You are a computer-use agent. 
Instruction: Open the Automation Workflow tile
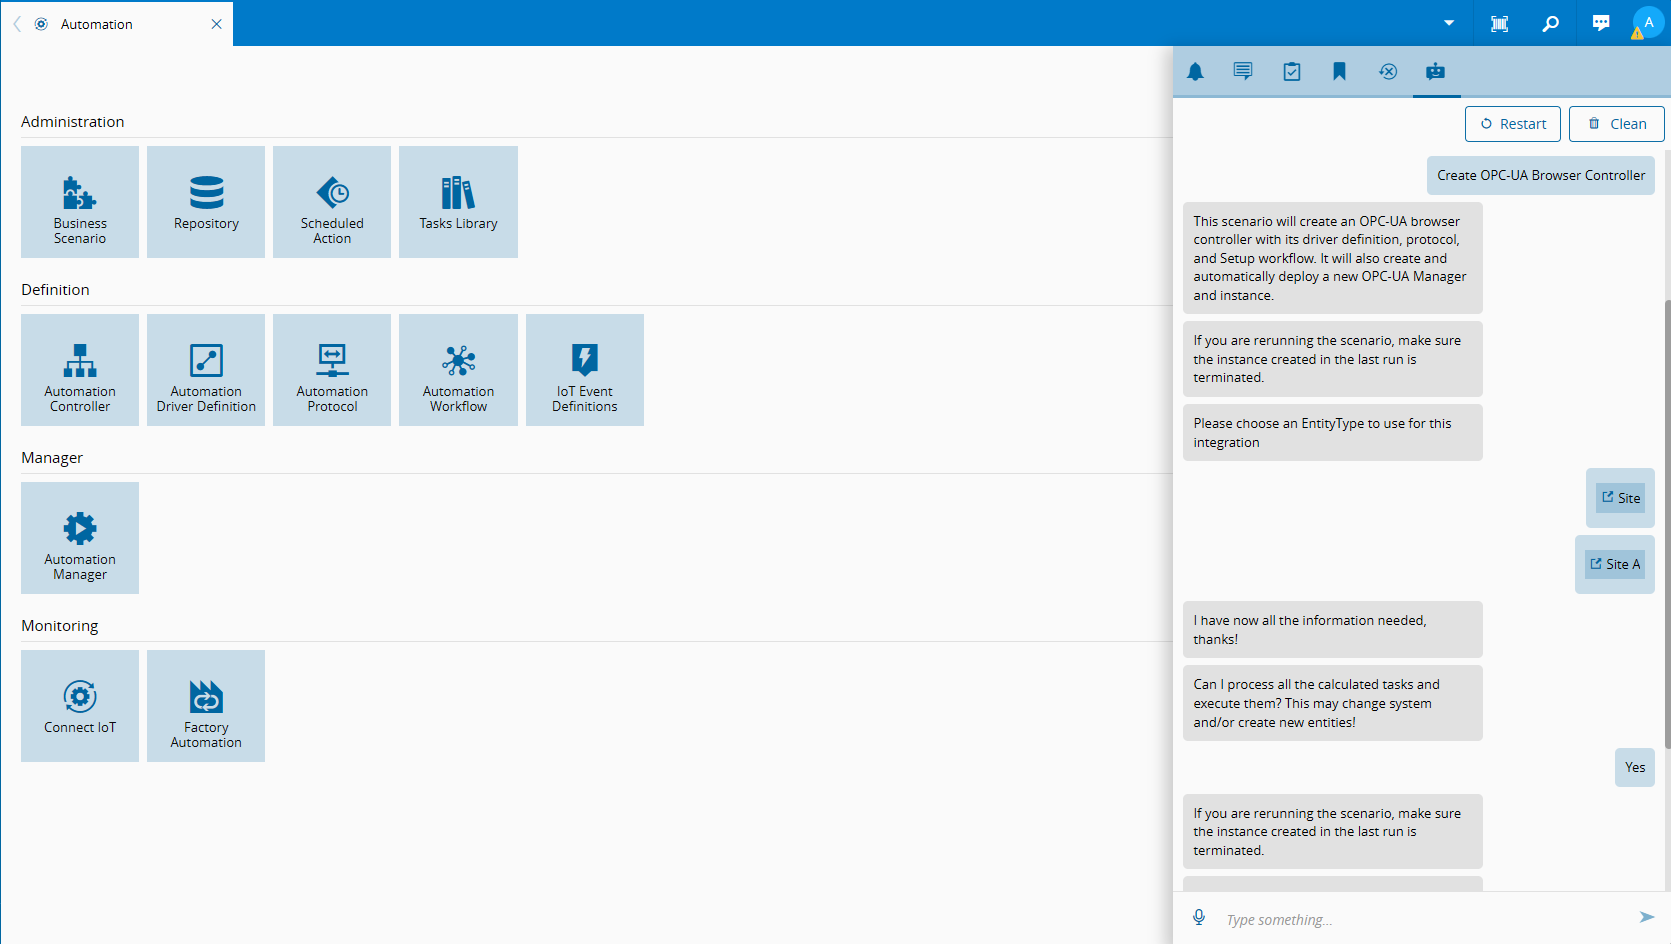[x=458, y=370]
